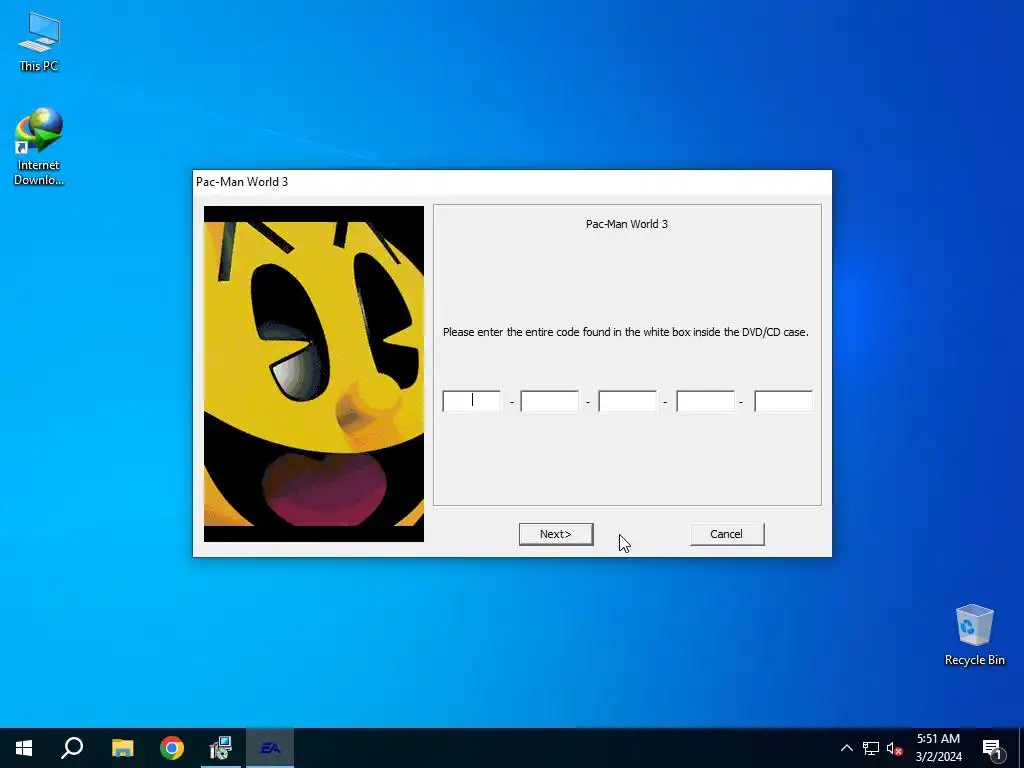Image resolution: width=1024 pixels, height=768 pixels.
Task: Switch to the EA installer taskbar item
Action: point(270,748)
